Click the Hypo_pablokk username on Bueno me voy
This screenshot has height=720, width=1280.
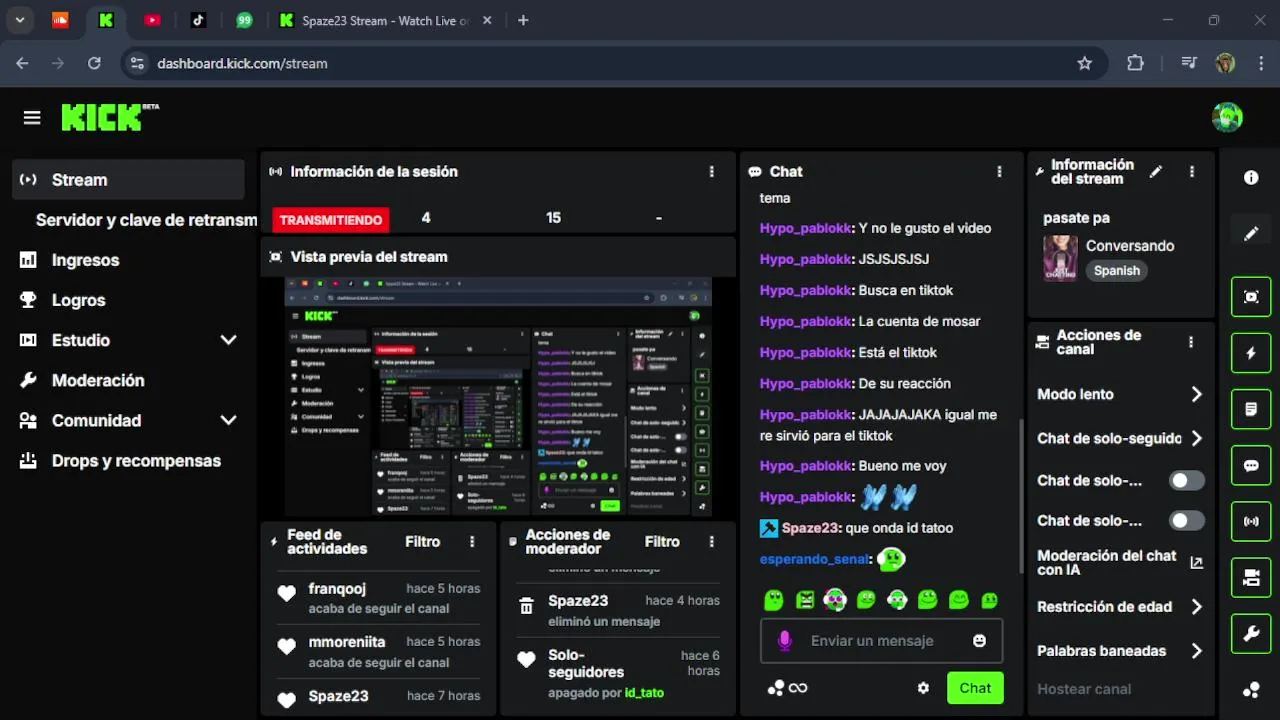pyautogui.click(x=805, y=466)
